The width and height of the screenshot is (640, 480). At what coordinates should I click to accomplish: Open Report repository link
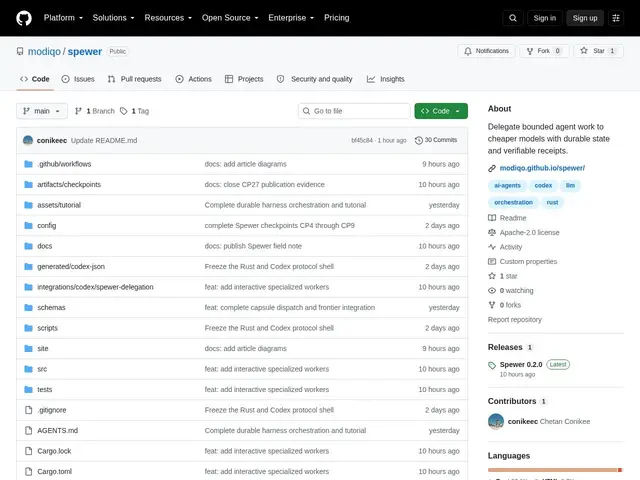[x=515, y=320]
